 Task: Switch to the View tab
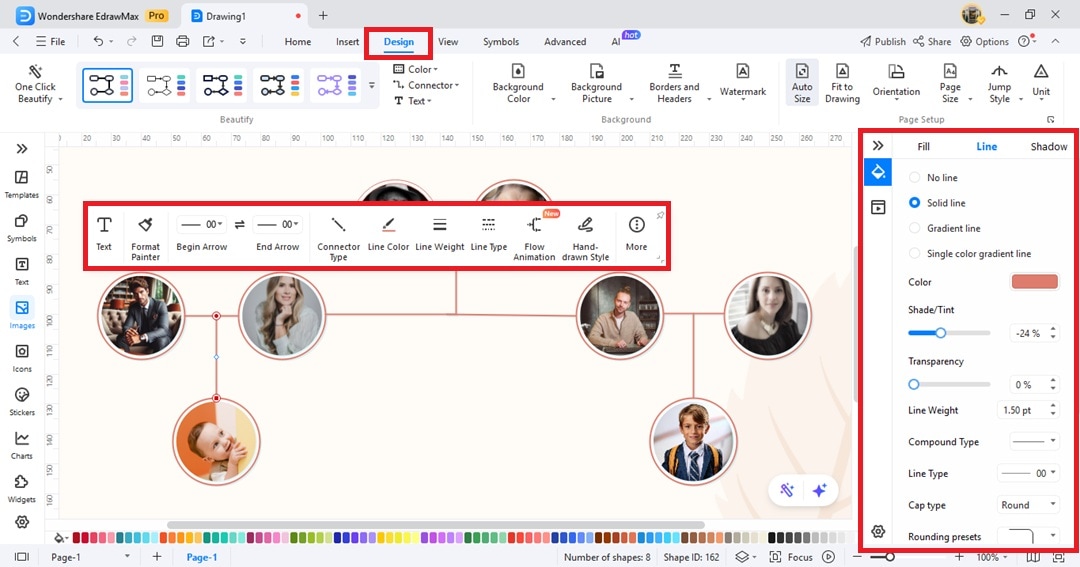[448, 41]
